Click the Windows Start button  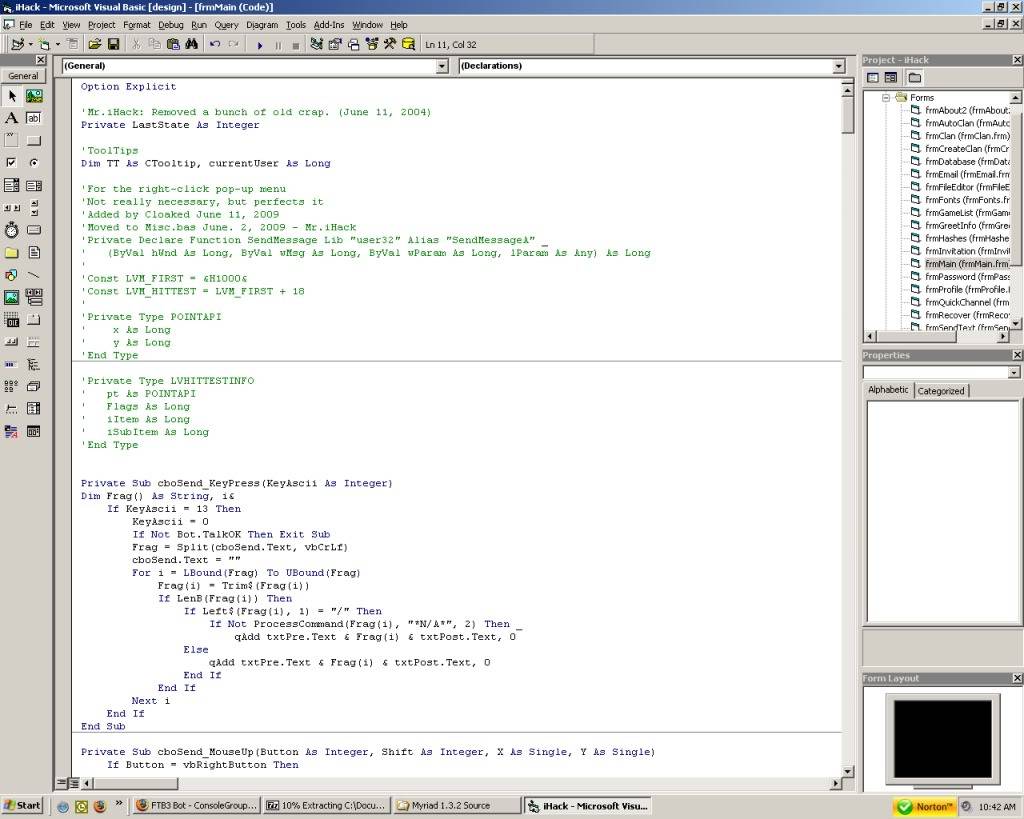tap(22, 805)
